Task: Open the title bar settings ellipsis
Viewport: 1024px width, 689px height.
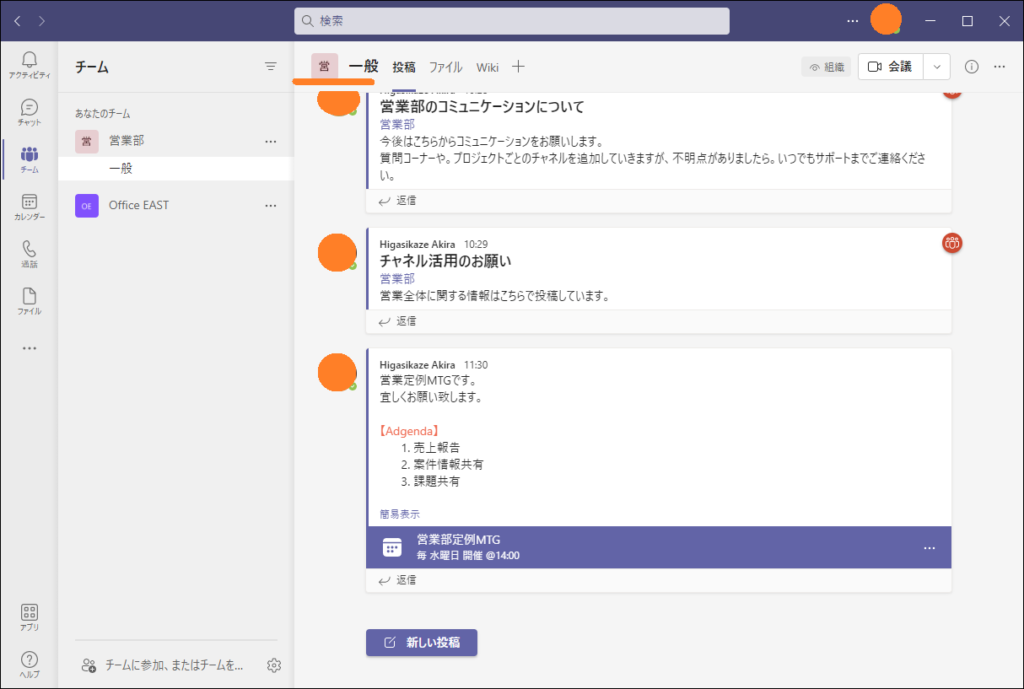Action: pyautogui.click(x=852, y=21)
